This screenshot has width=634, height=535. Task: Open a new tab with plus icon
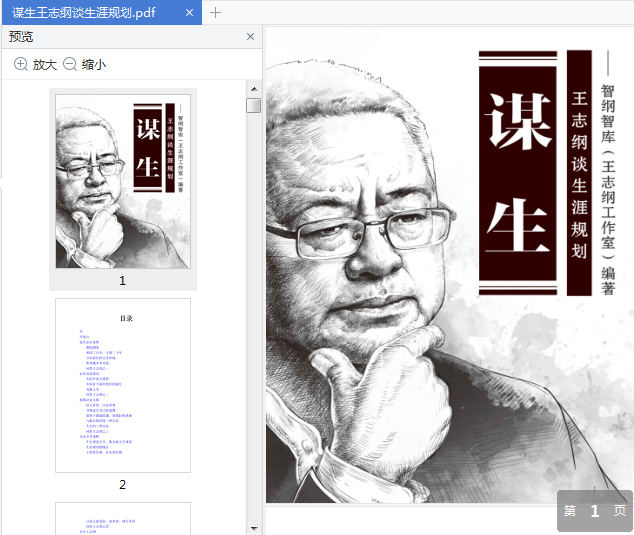tap(216, 13)
